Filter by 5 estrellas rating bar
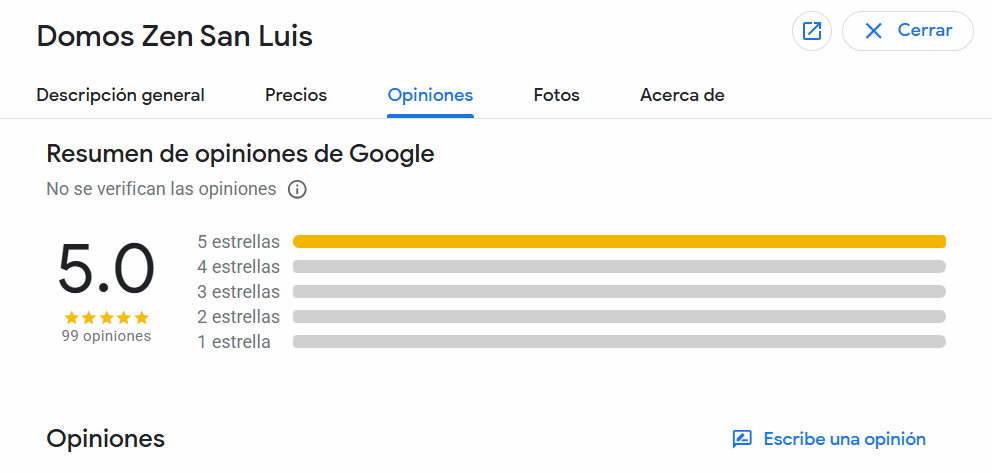 click(619, 241)
